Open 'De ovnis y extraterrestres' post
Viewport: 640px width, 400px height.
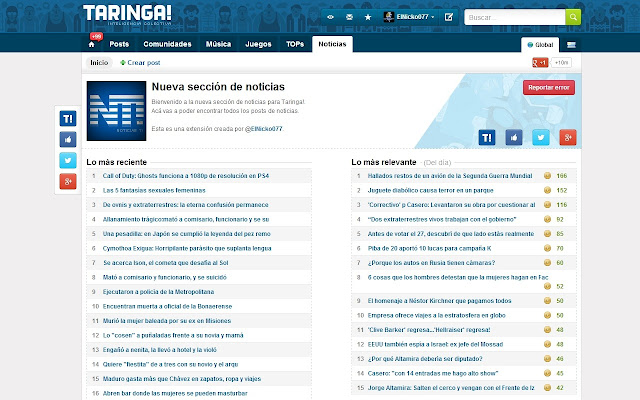(186, 205)
